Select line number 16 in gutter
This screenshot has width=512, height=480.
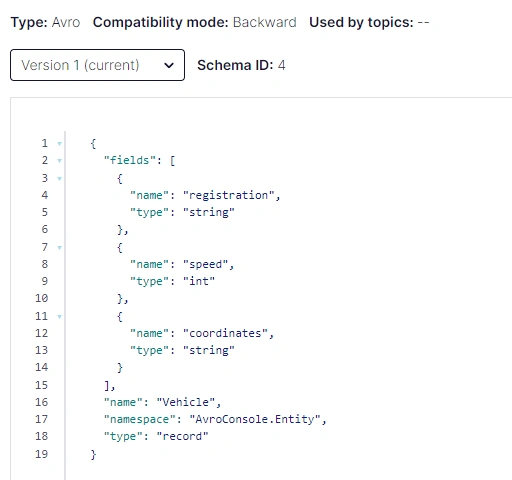[x=42, y=402]
